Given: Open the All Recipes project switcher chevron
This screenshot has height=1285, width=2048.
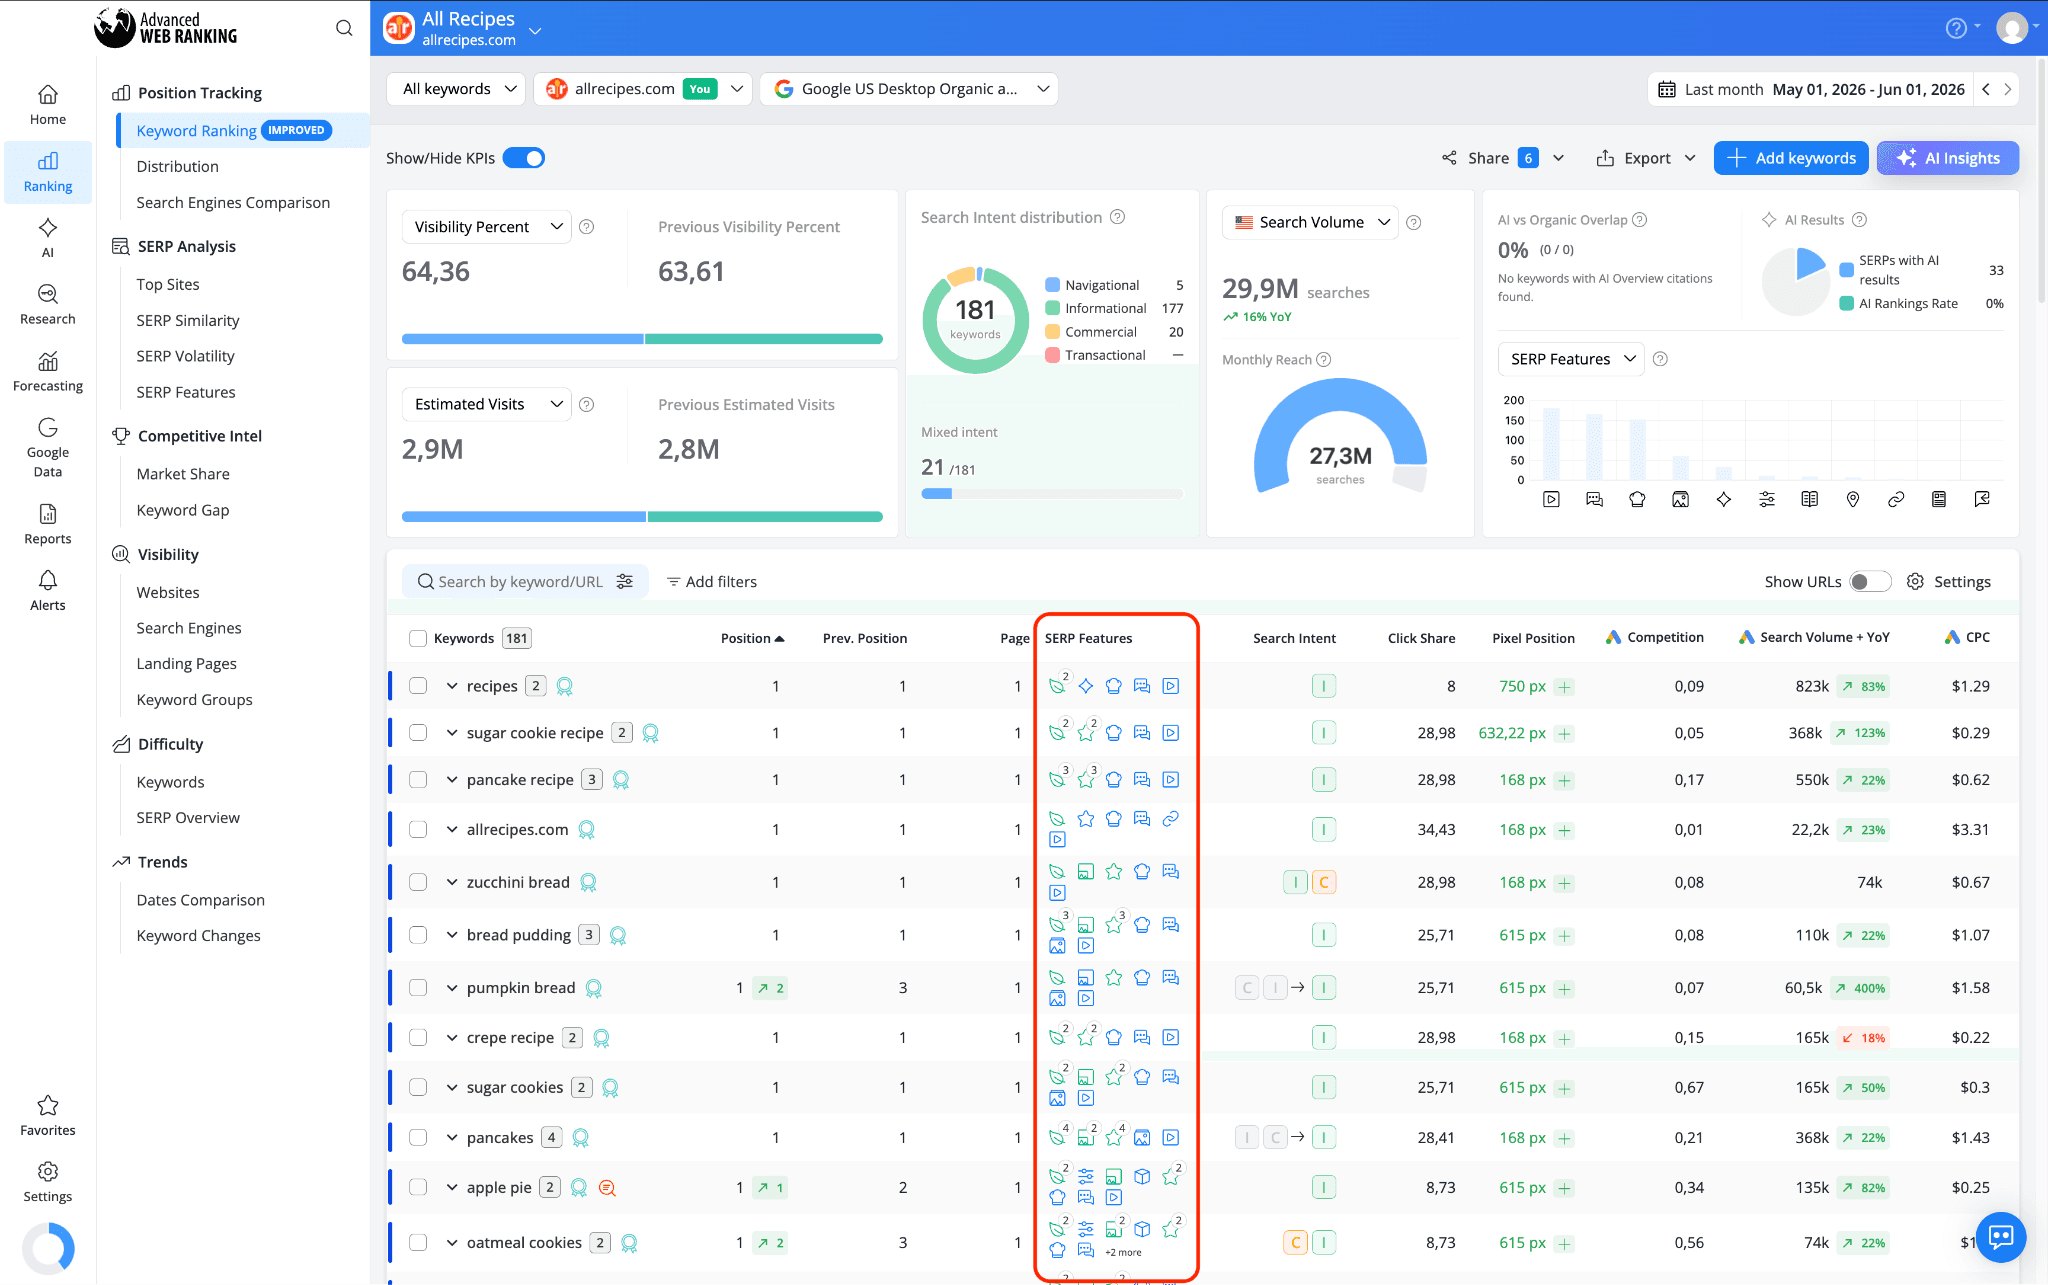Looking at the screenshot, I should point(535,30).
